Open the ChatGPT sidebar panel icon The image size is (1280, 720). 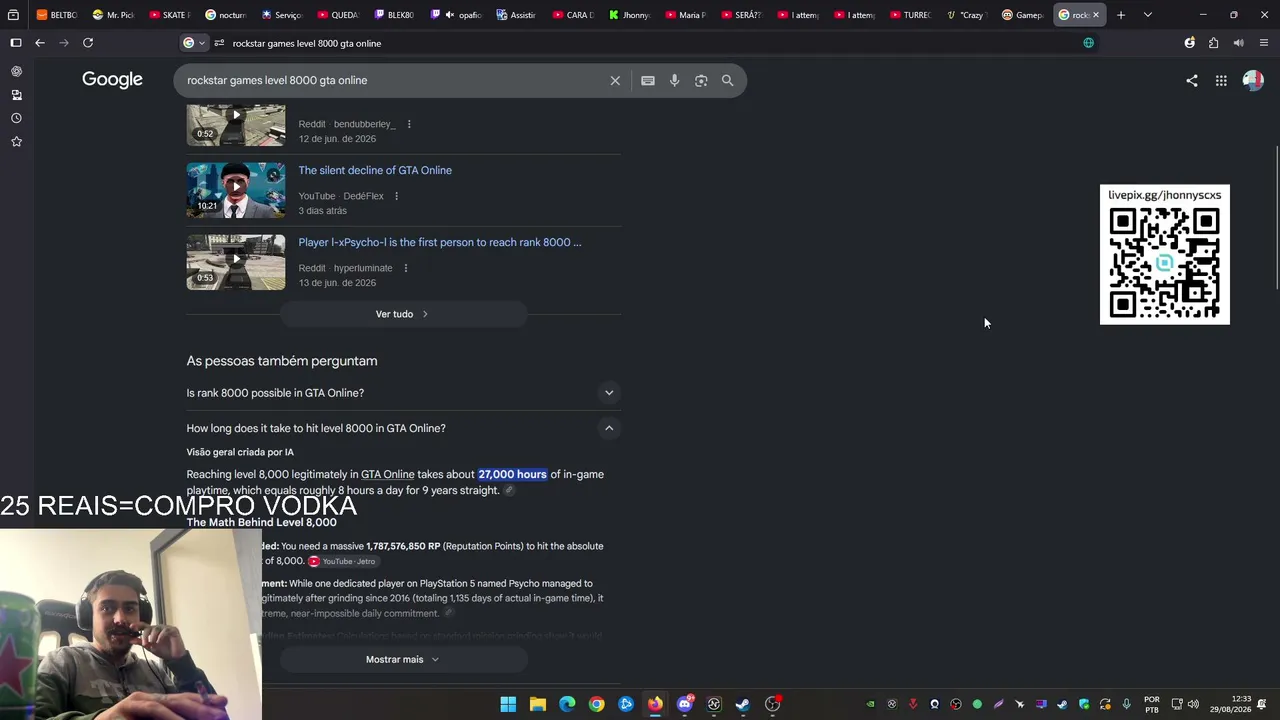(x=16, y=72)
